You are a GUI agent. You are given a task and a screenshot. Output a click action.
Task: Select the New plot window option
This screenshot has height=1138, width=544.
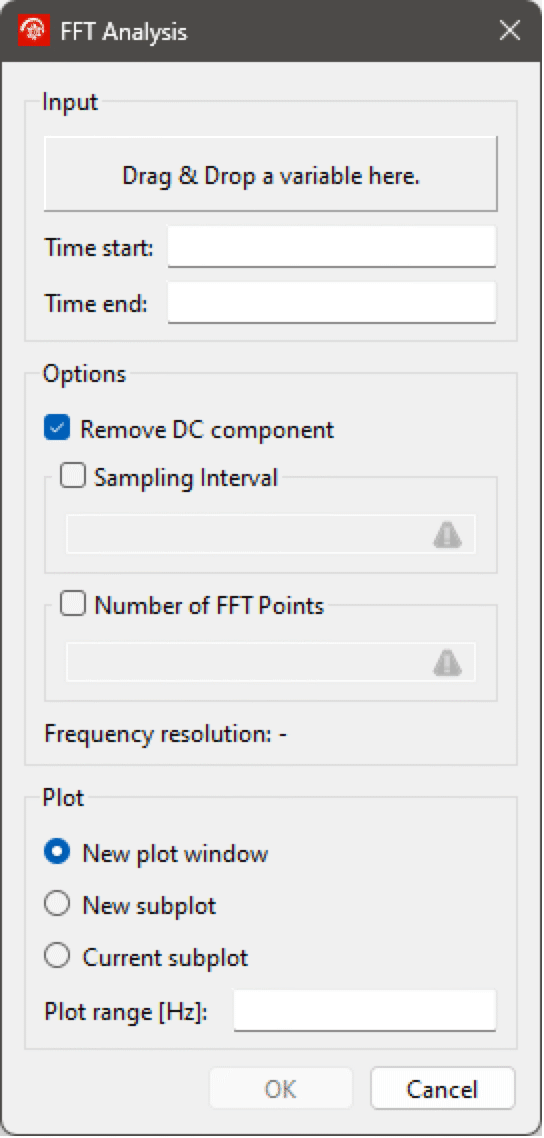coord(57,853)
